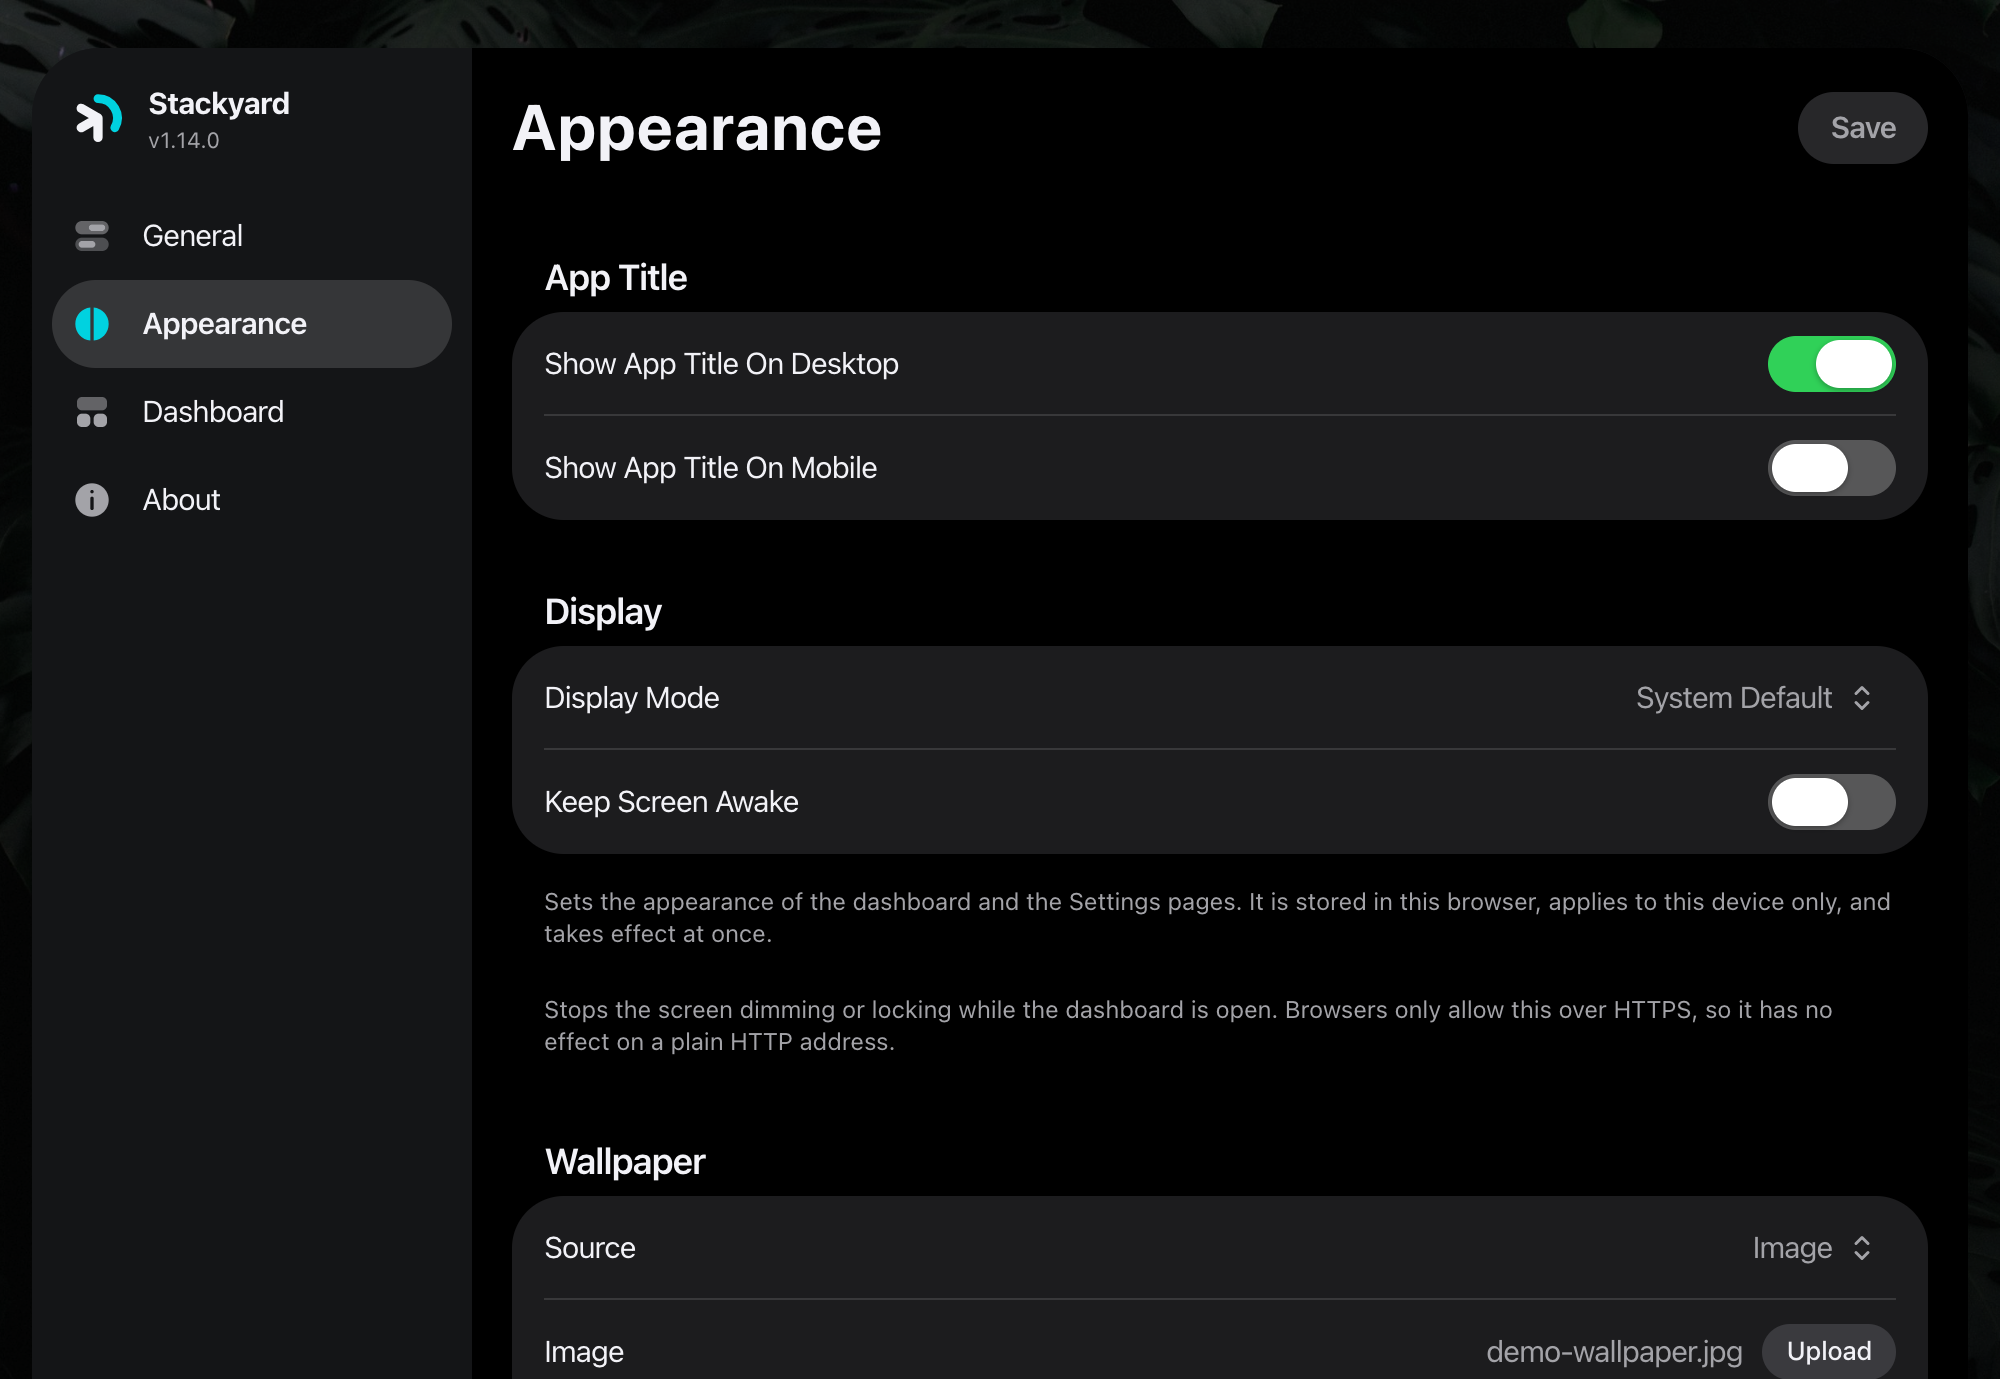
Task: Click the Display section heading
Action: coord(603,612)
